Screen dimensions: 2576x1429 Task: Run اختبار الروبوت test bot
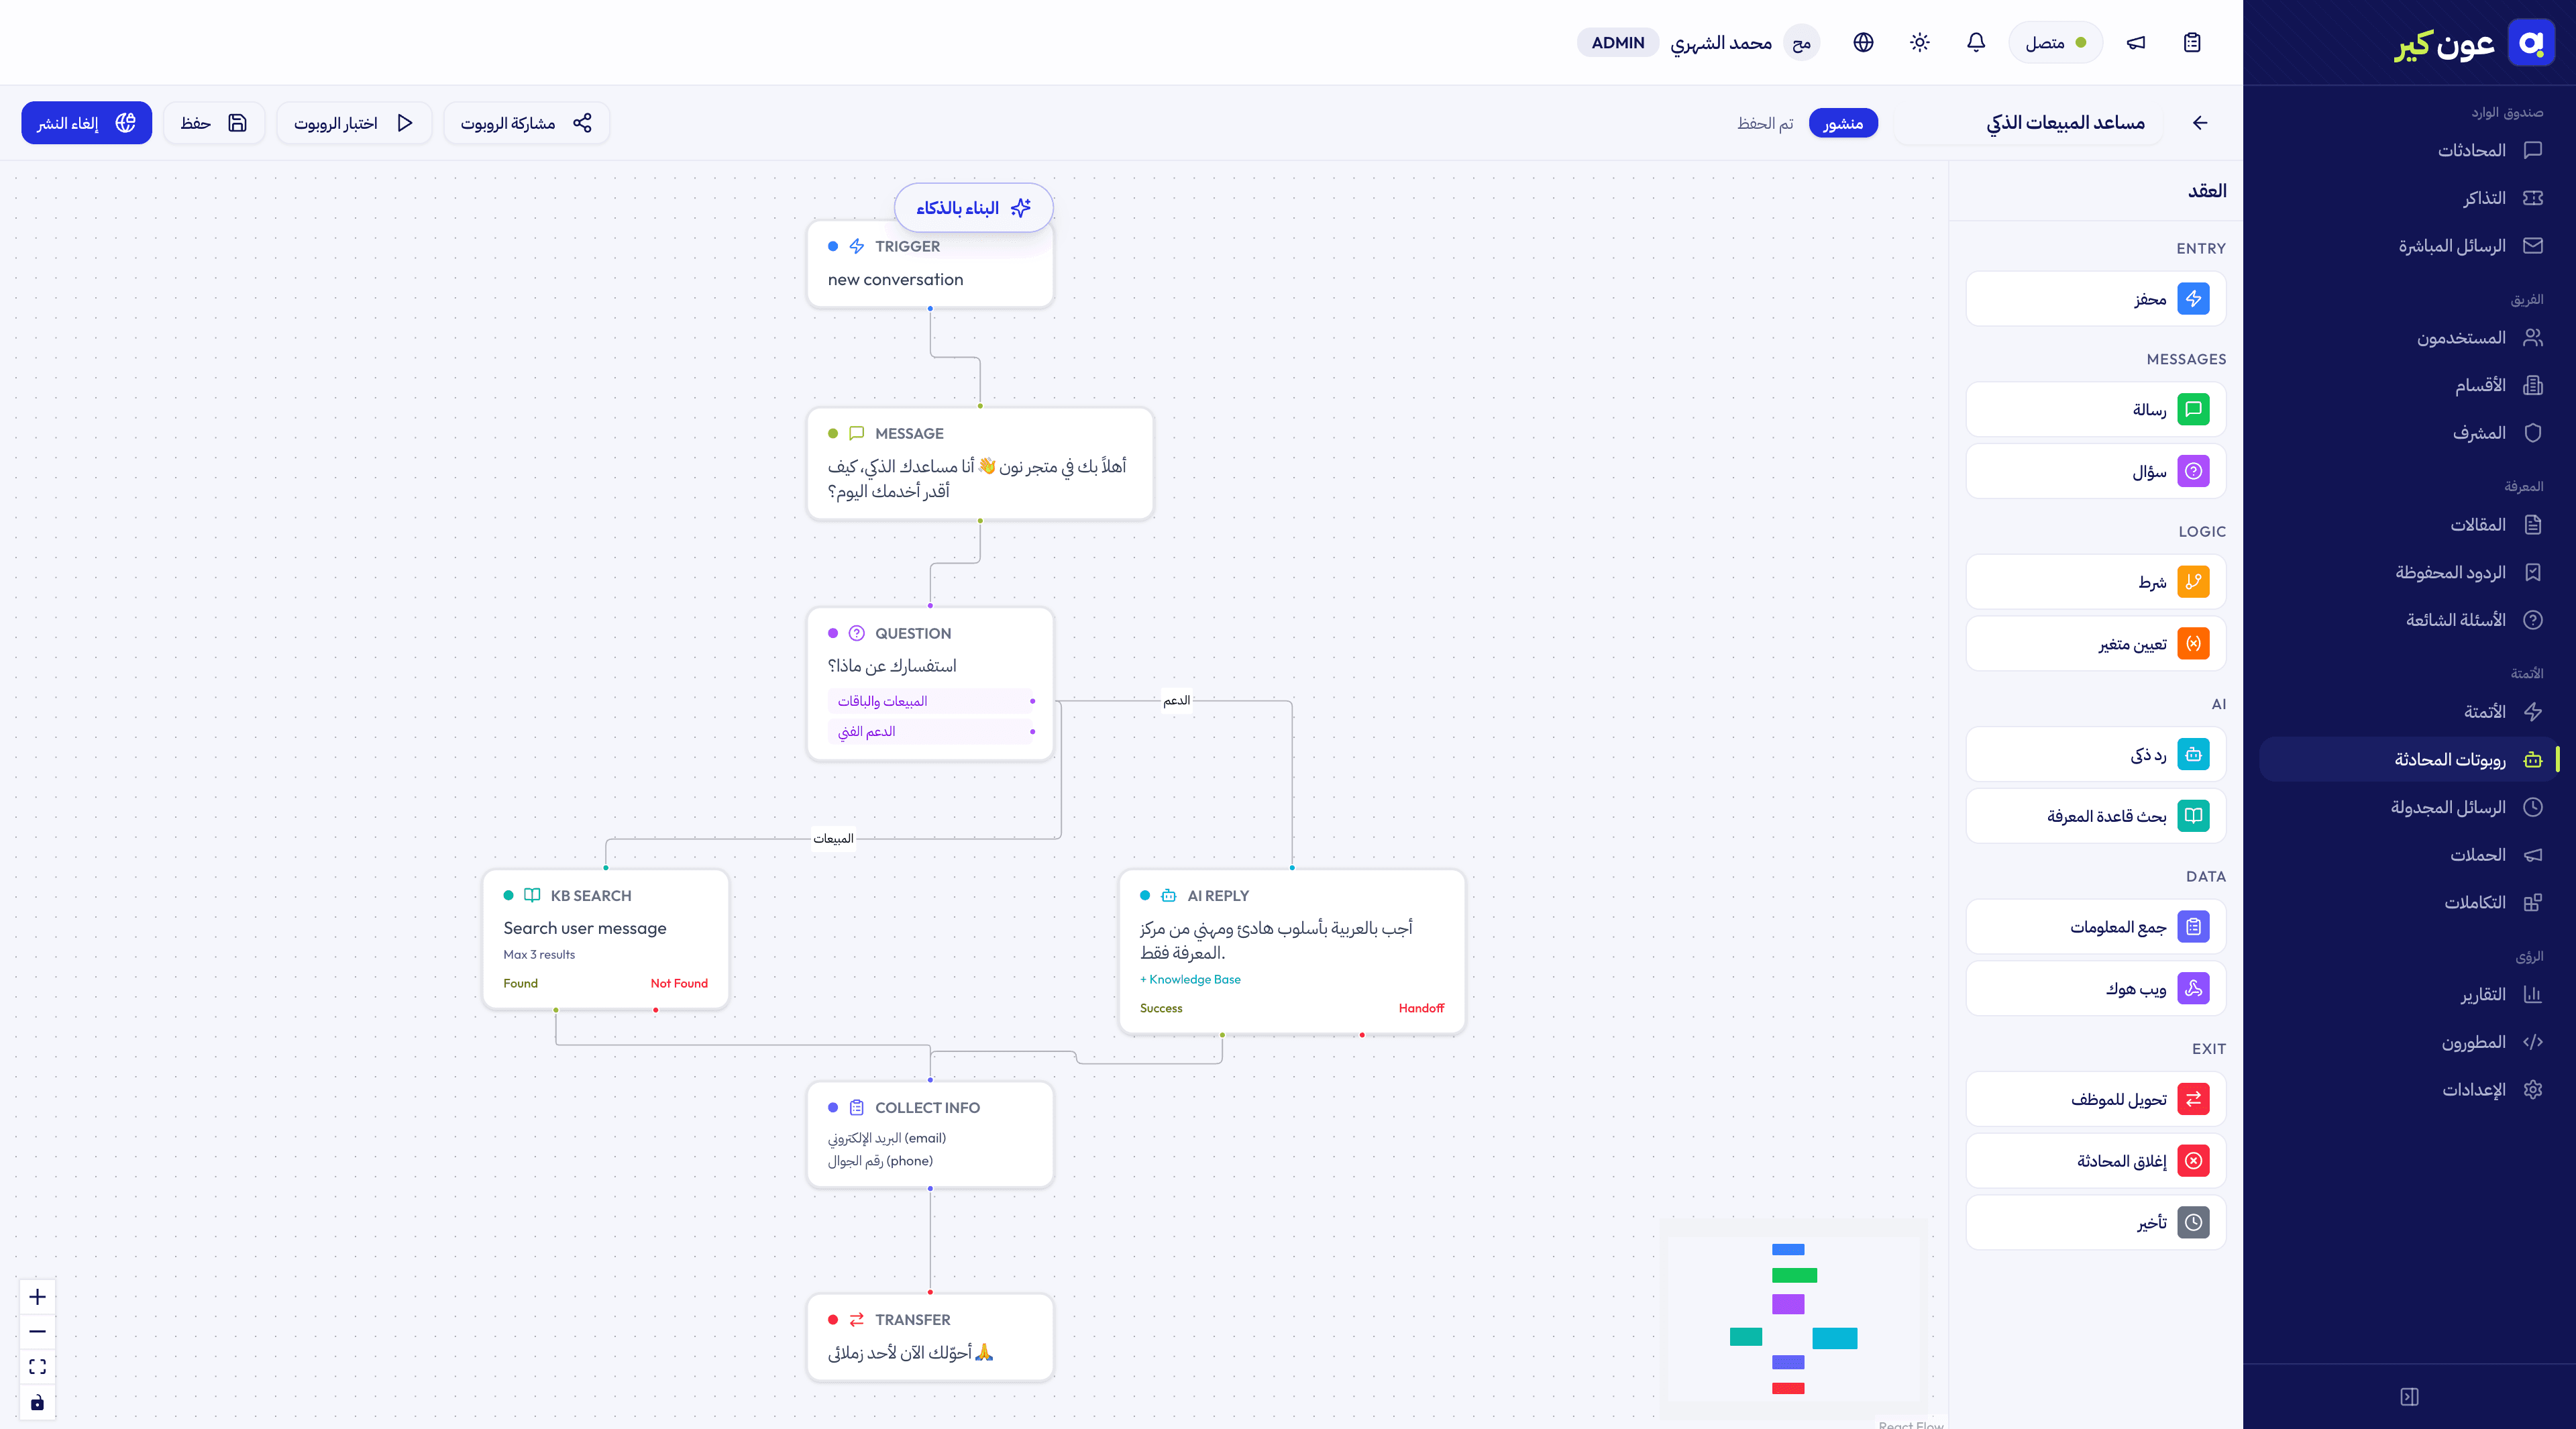(x=354, y=122)
